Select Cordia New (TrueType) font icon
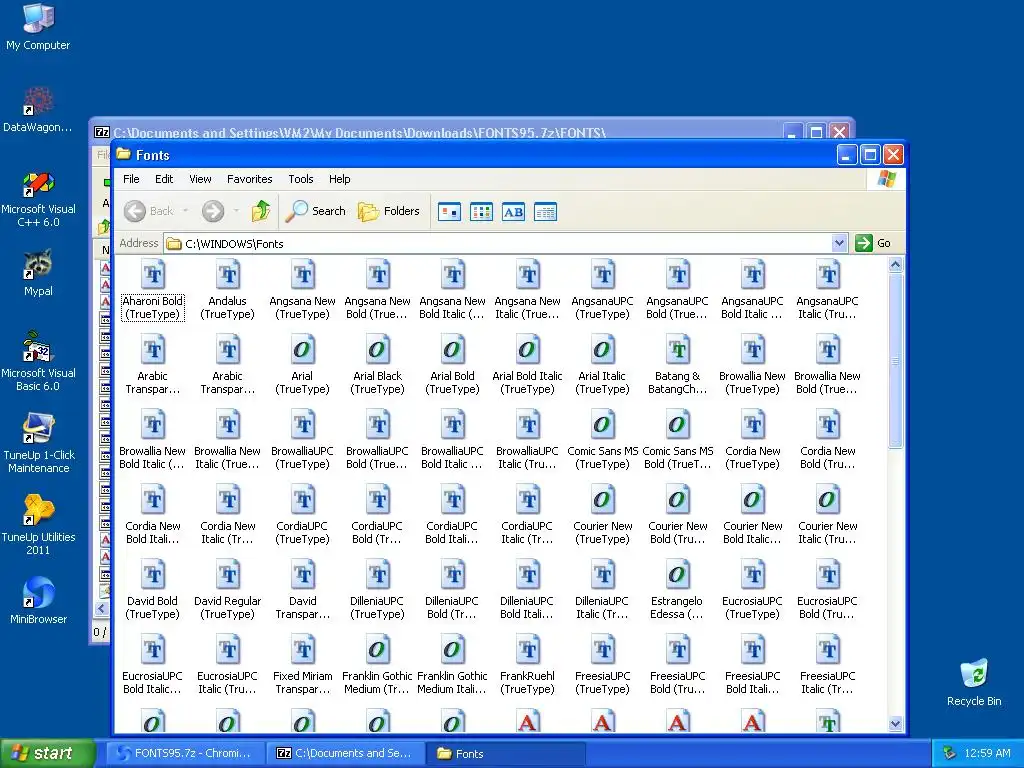Image resolution: width=1024 pixels, height=768 pixels. 752,425
